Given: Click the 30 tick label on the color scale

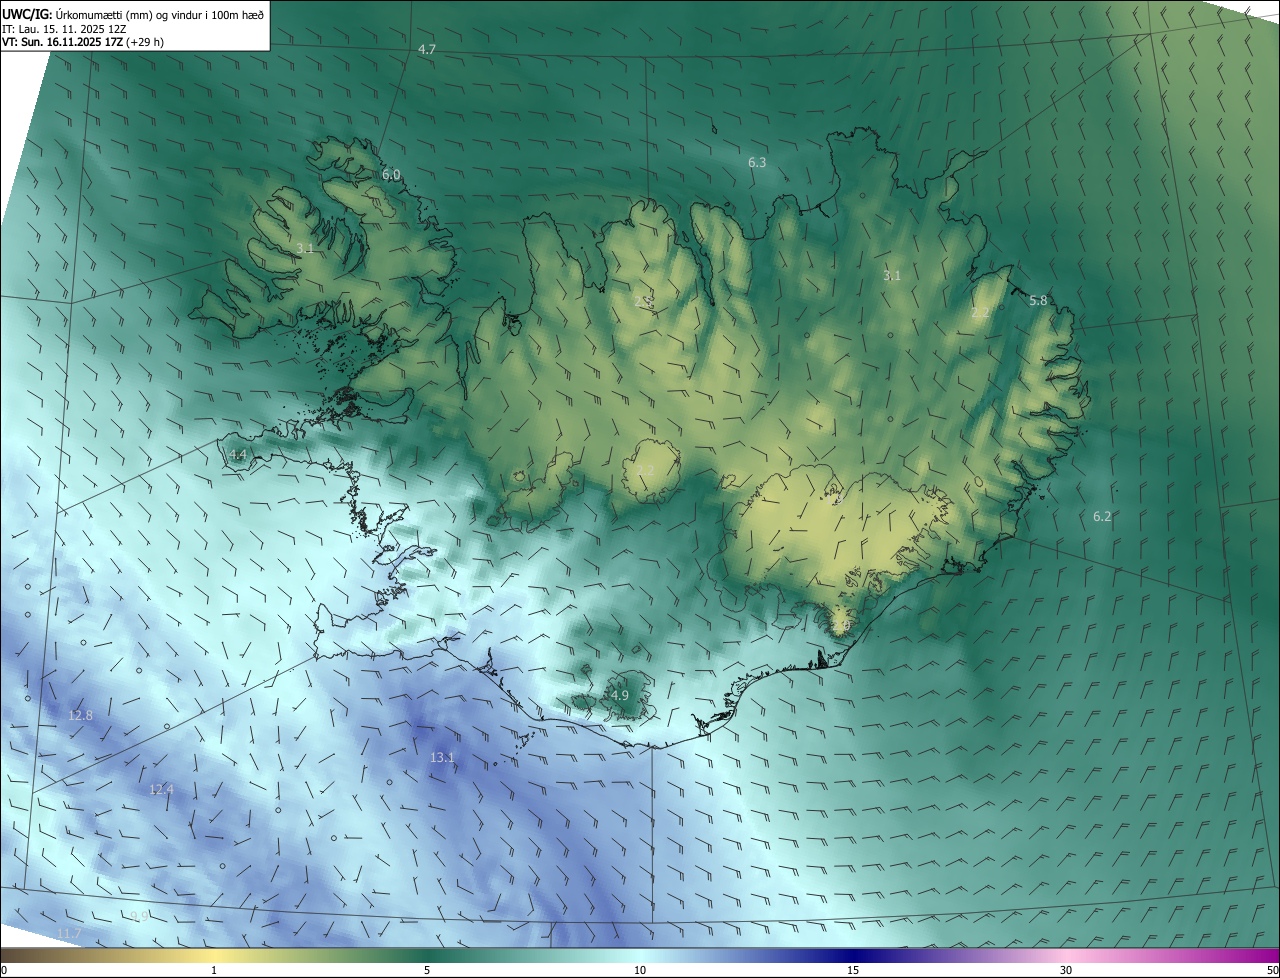Looking at the screenshot, I should [1066, 970].
